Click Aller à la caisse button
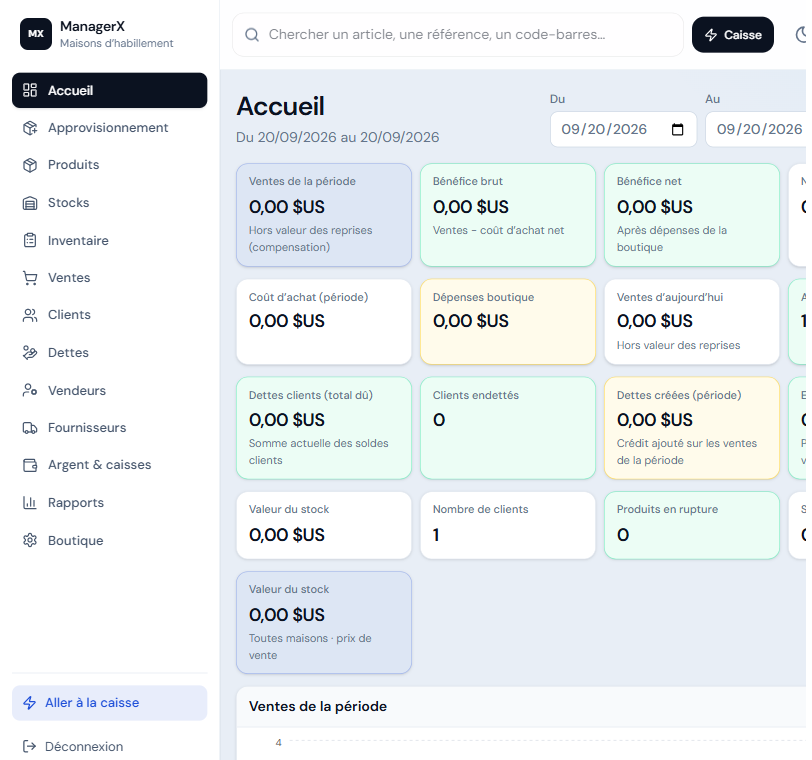Screen dimensions: 812x760 110,703
